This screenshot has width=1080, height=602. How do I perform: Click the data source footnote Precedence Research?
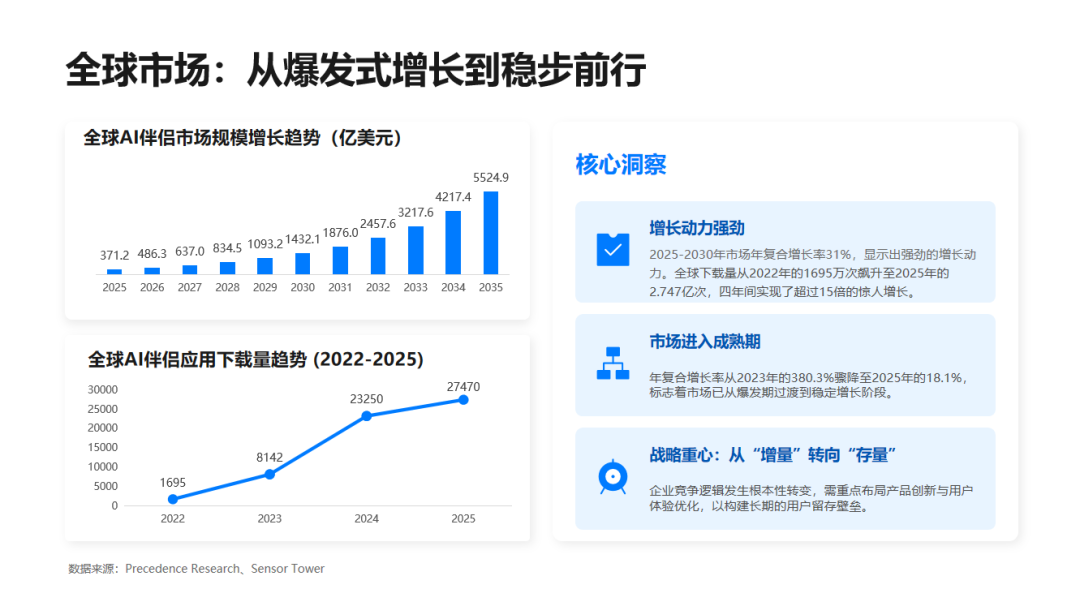click(x=182, y=568)
